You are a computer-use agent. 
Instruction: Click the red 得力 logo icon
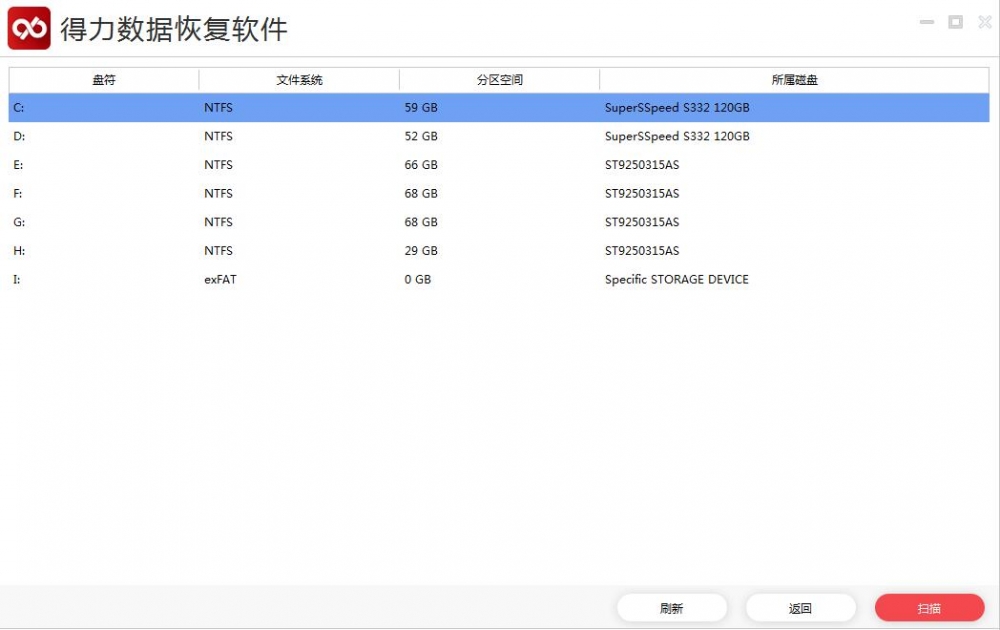click(x=29, y=28)
